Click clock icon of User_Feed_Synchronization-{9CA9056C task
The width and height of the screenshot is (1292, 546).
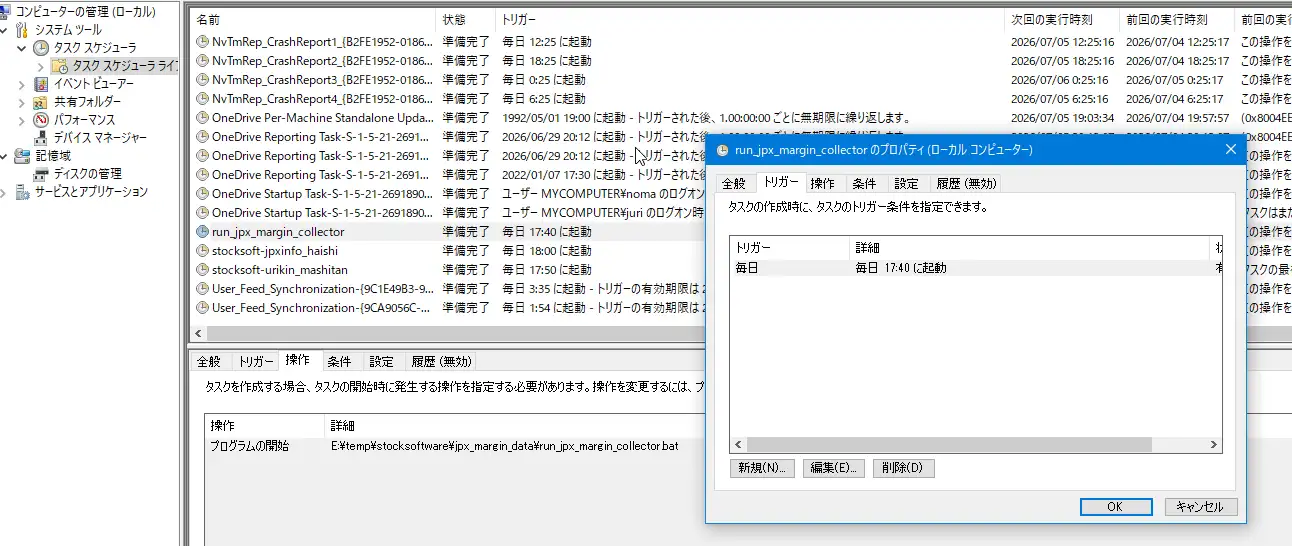point(203,308)
